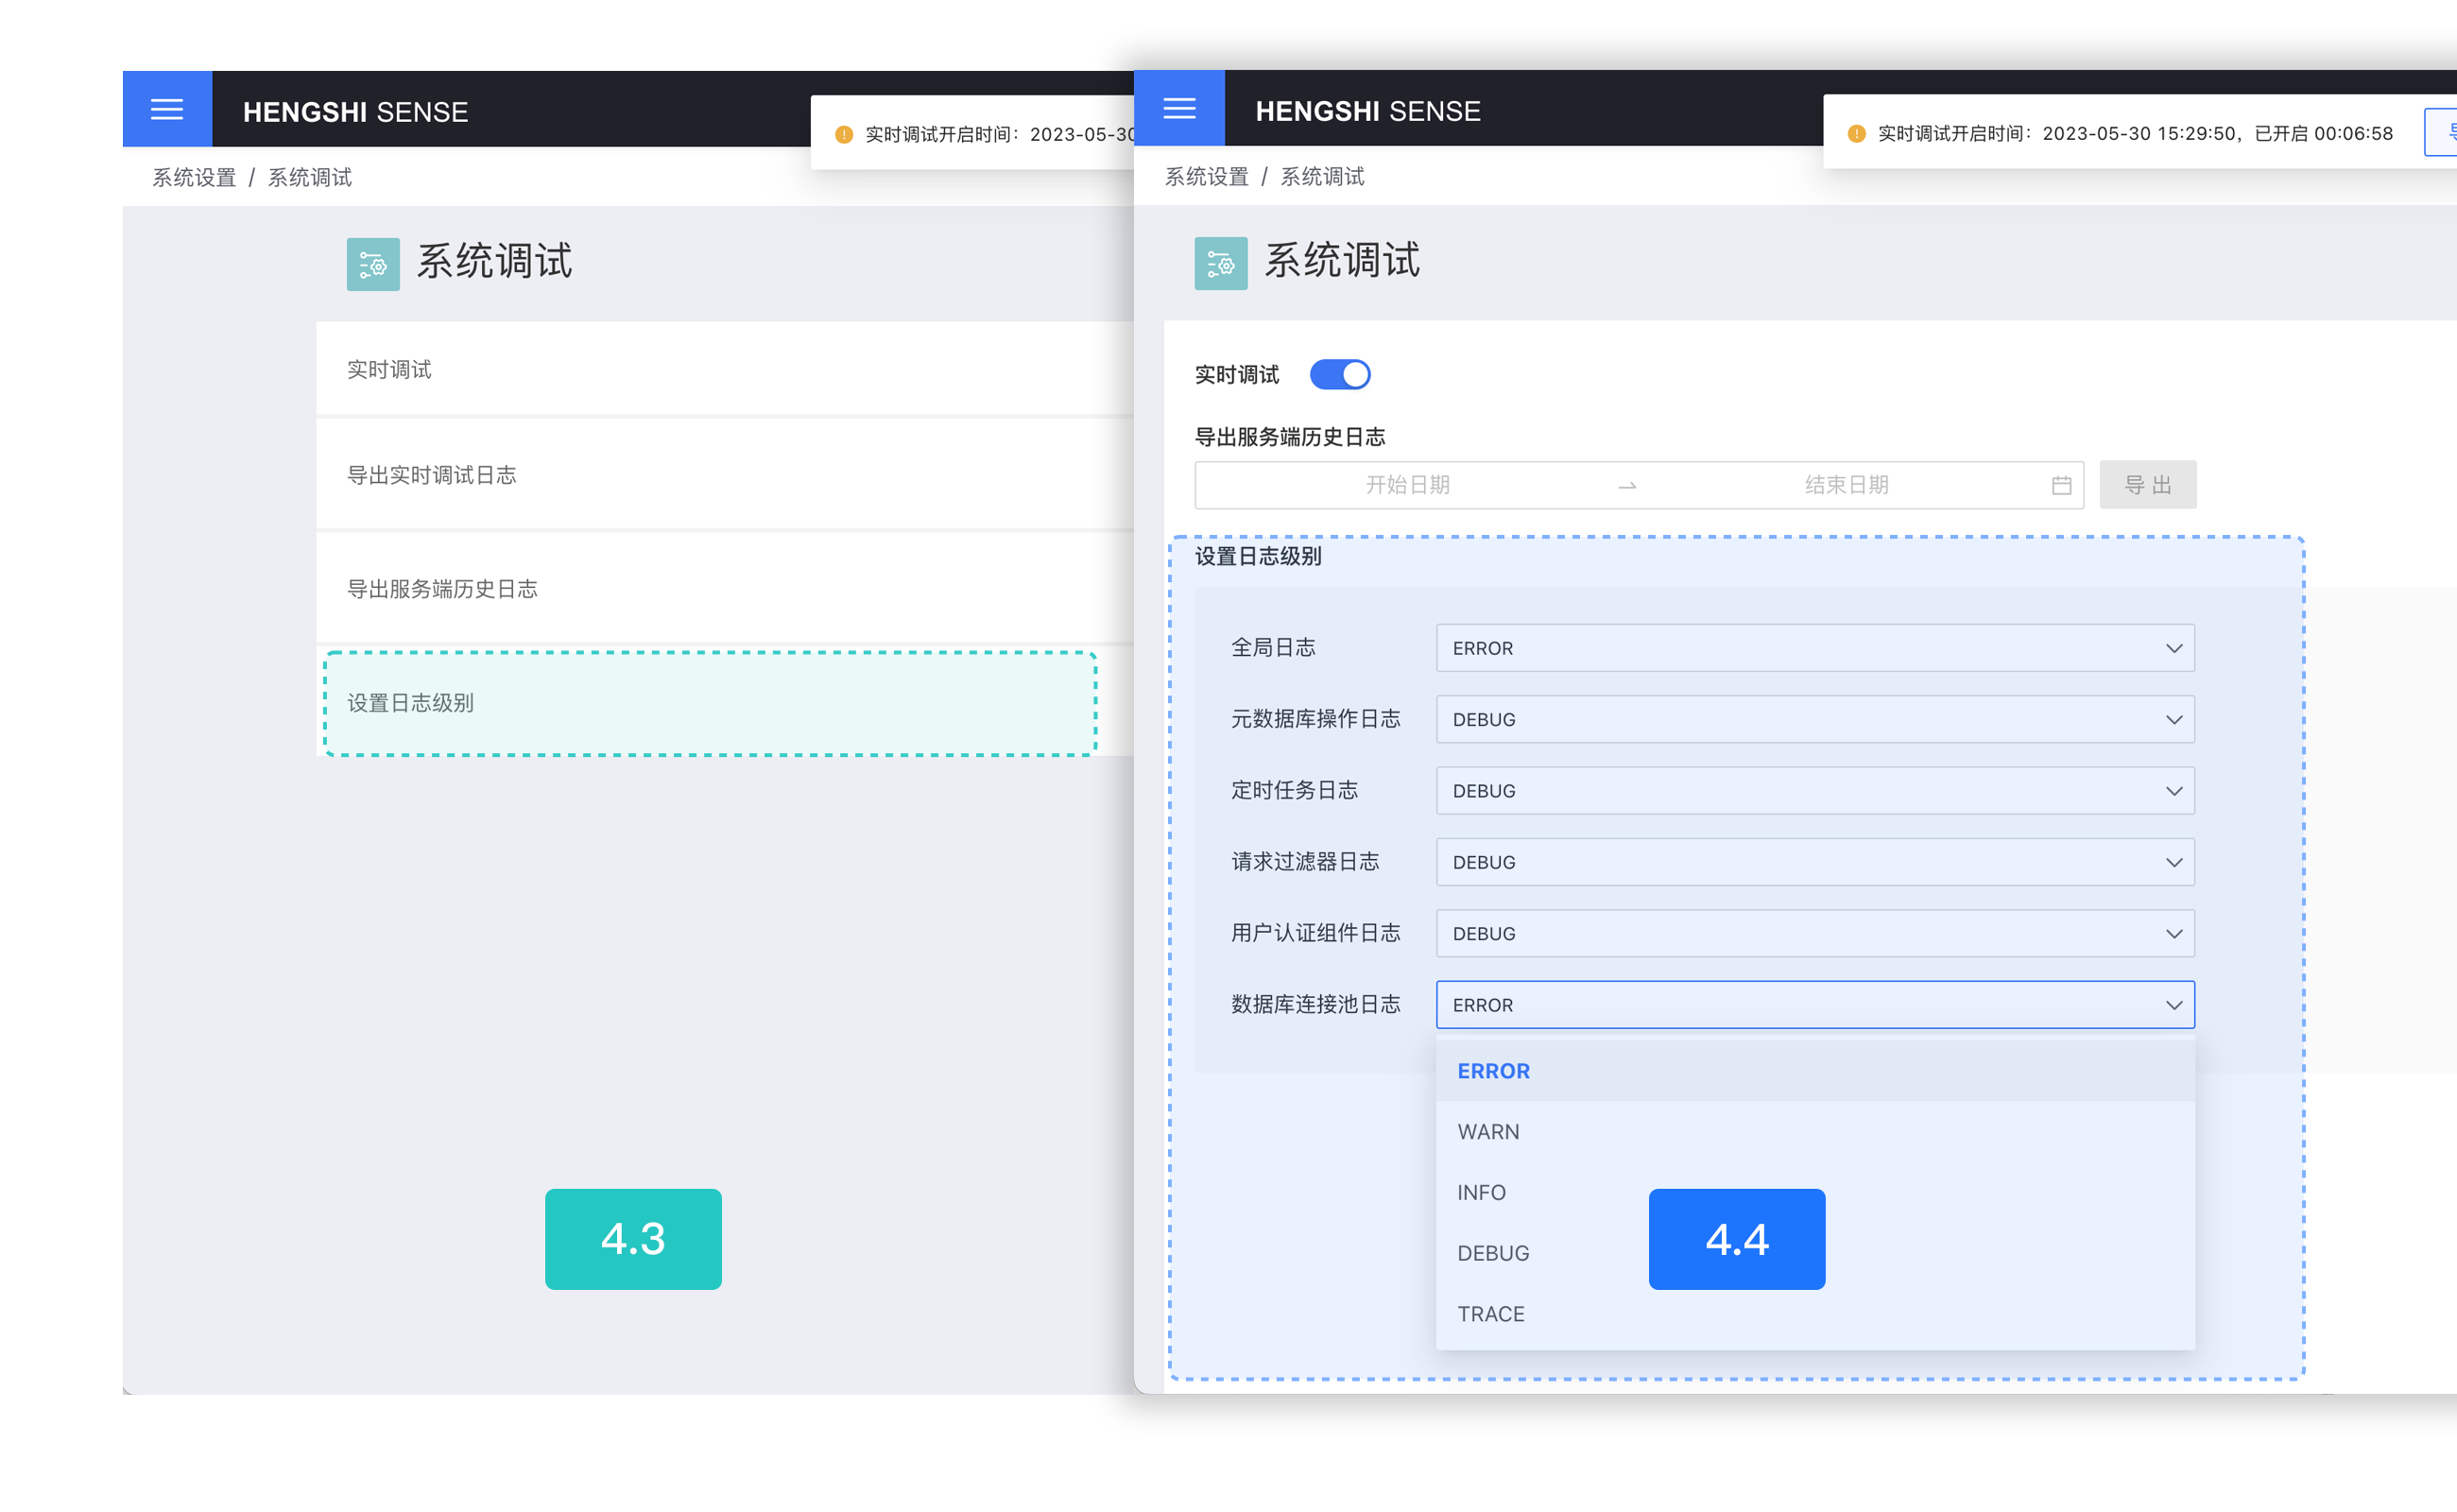
Task: Click the 数据库连接池日志 row label
Action: tap(1315, 1005)
